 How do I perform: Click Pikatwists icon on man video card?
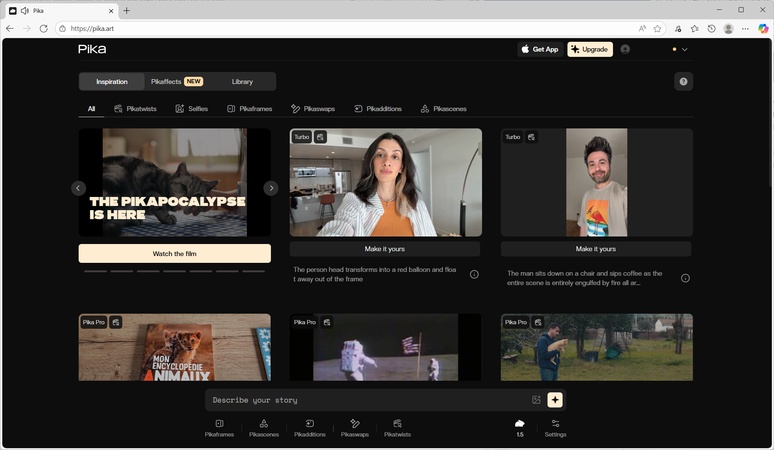point(531,137)
